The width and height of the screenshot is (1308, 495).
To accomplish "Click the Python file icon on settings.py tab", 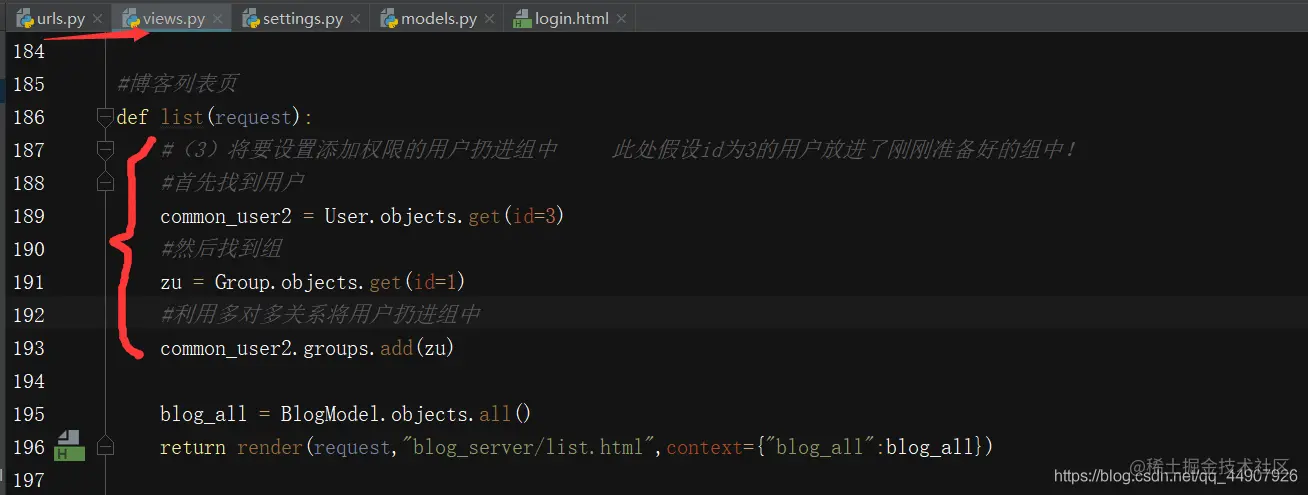I will point(250,17).
